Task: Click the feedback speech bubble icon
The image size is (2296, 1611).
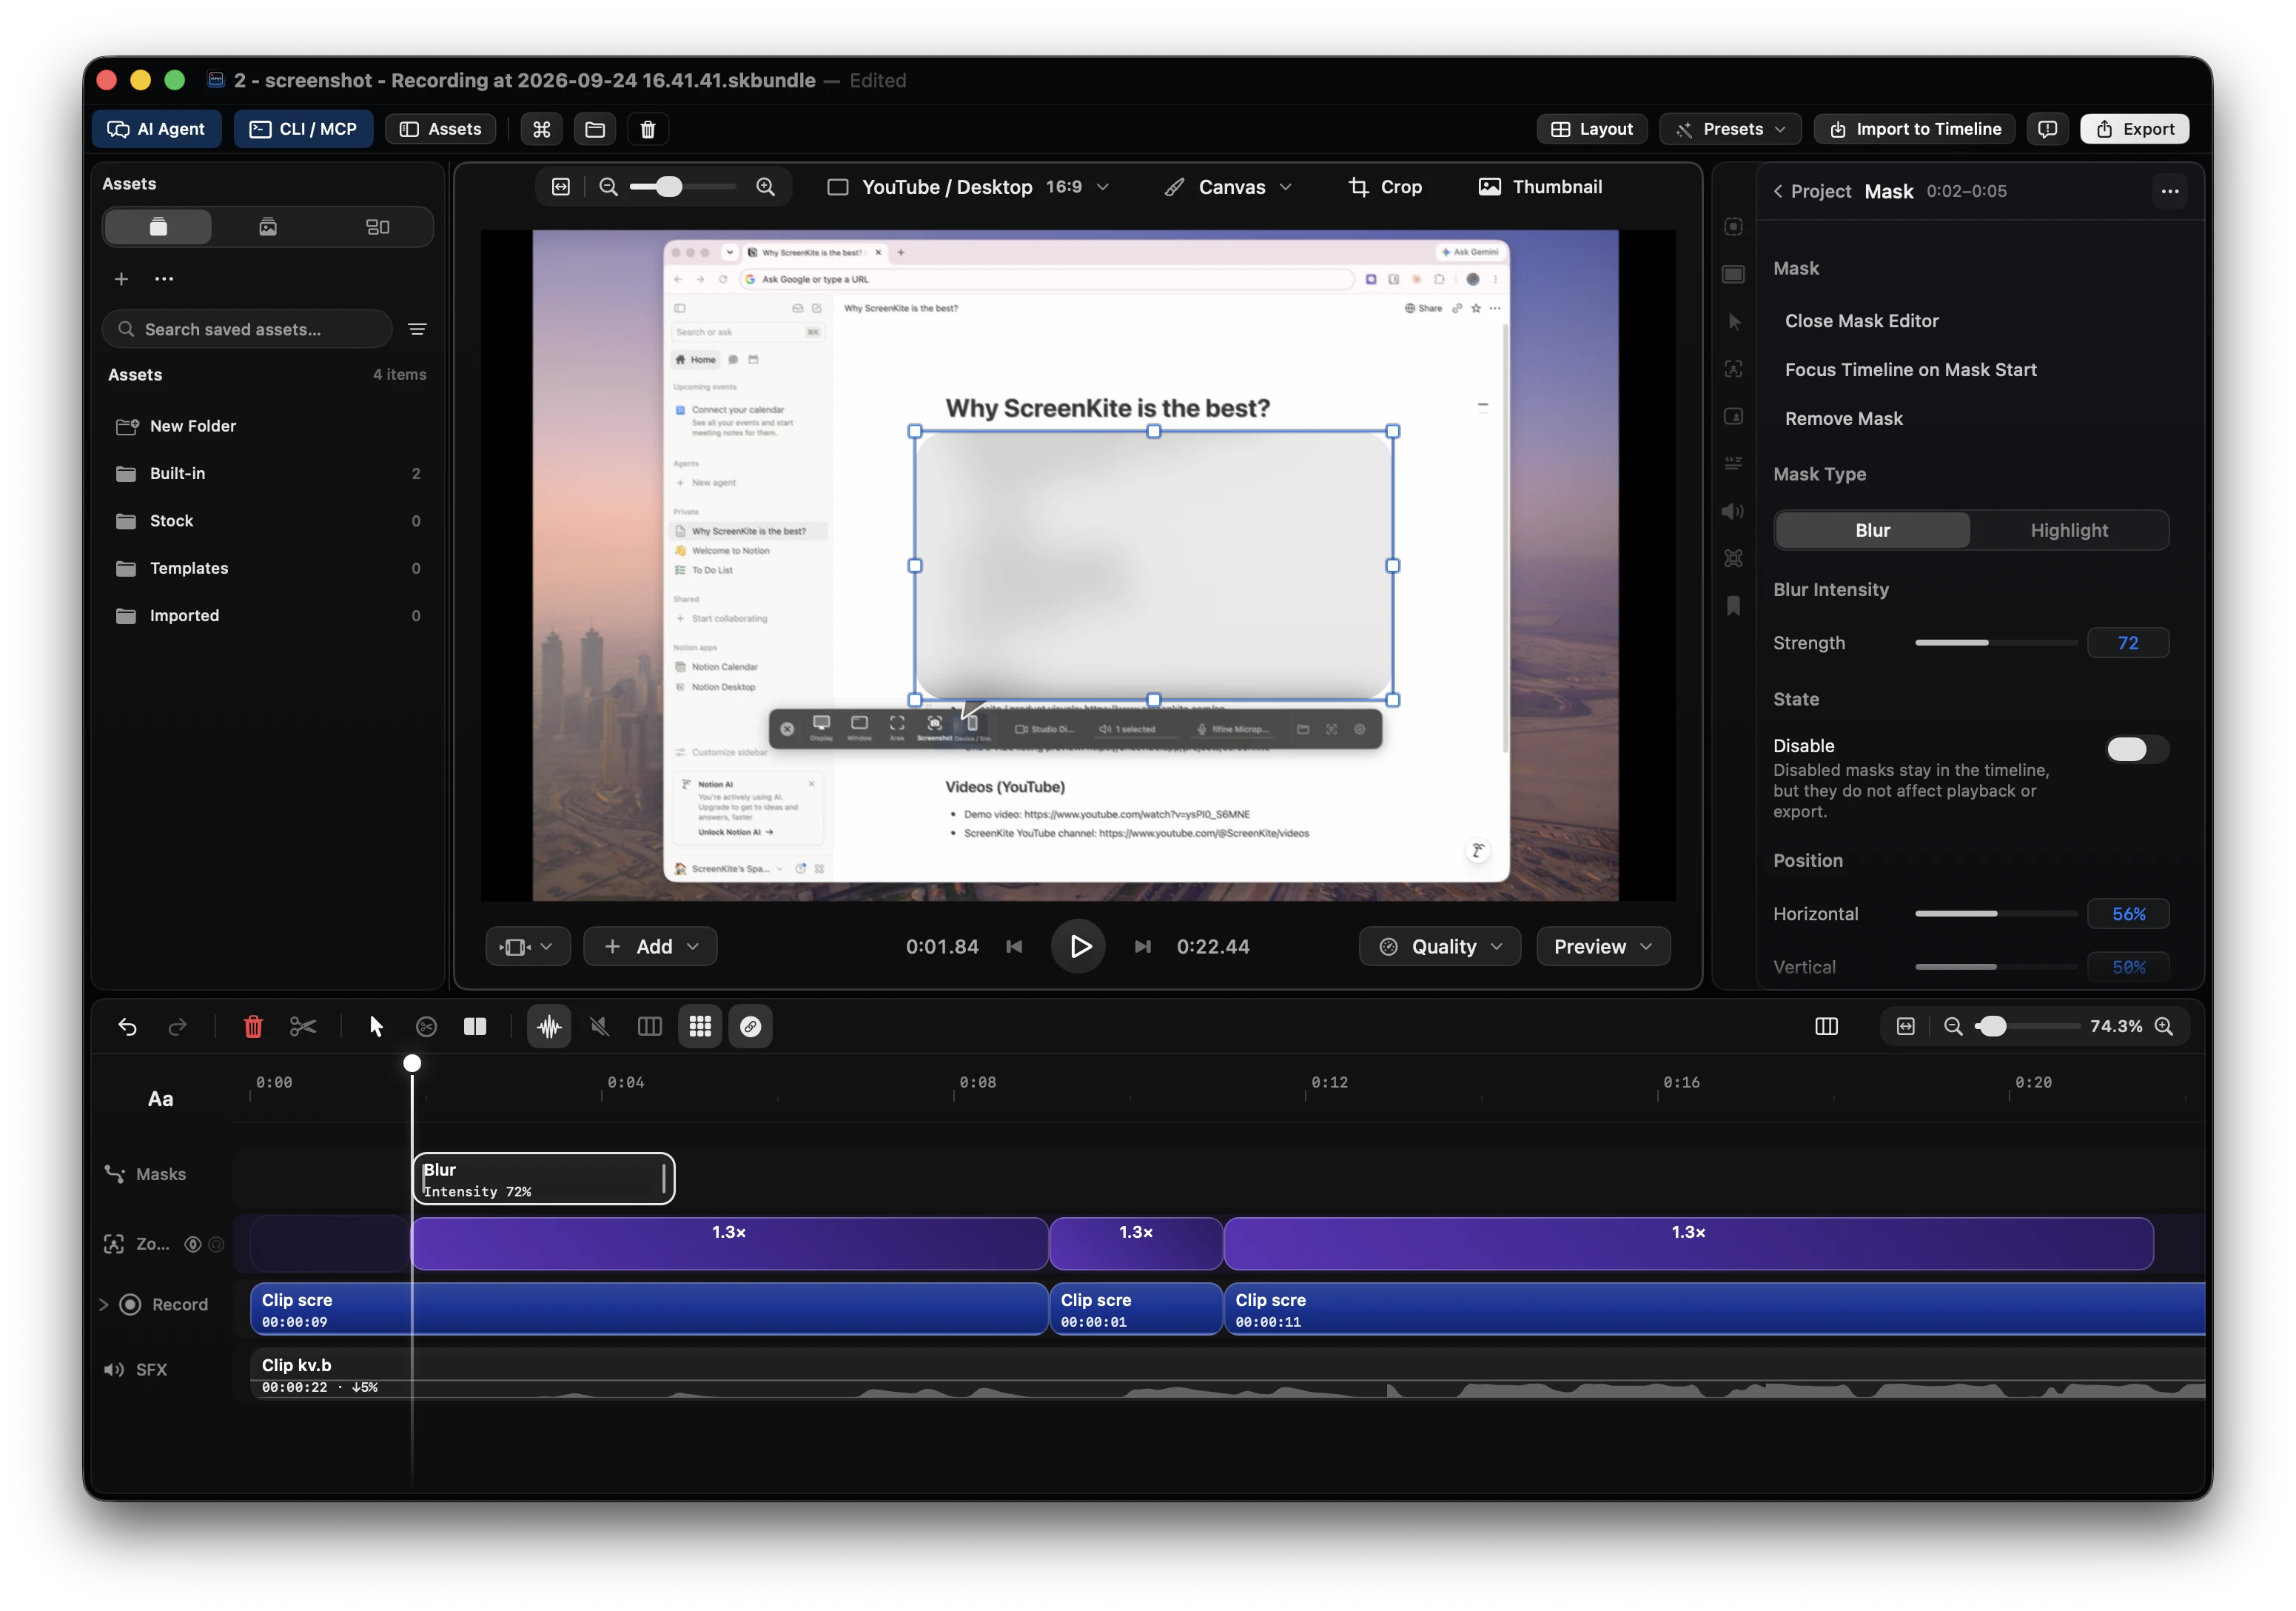Action: point(2047,129)
